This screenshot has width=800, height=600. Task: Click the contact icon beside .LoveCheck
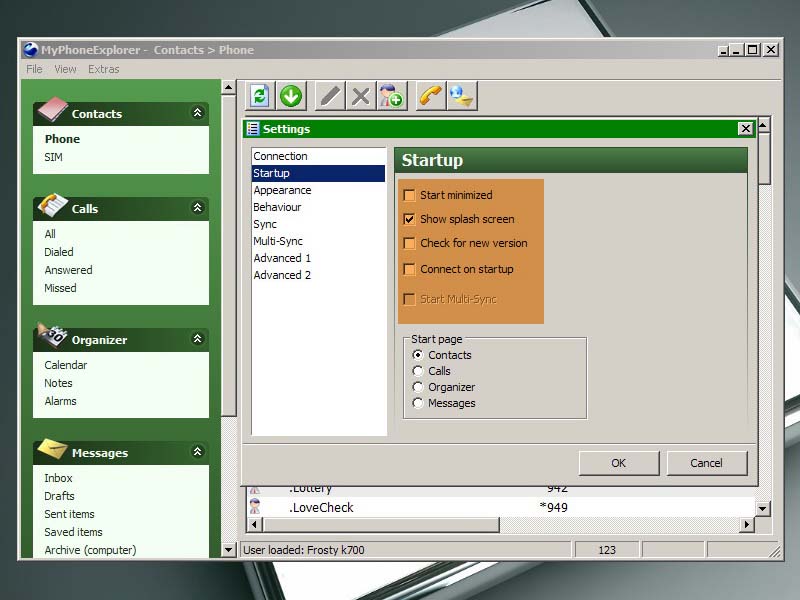pos(255,507)
